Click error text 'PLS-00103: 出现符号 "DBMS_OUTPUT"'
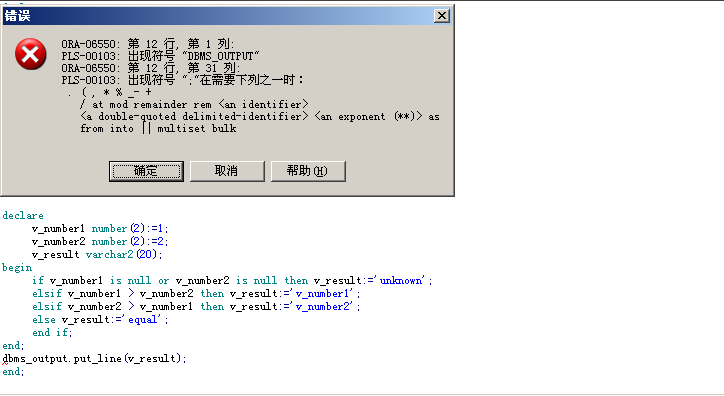 [160, 56]
